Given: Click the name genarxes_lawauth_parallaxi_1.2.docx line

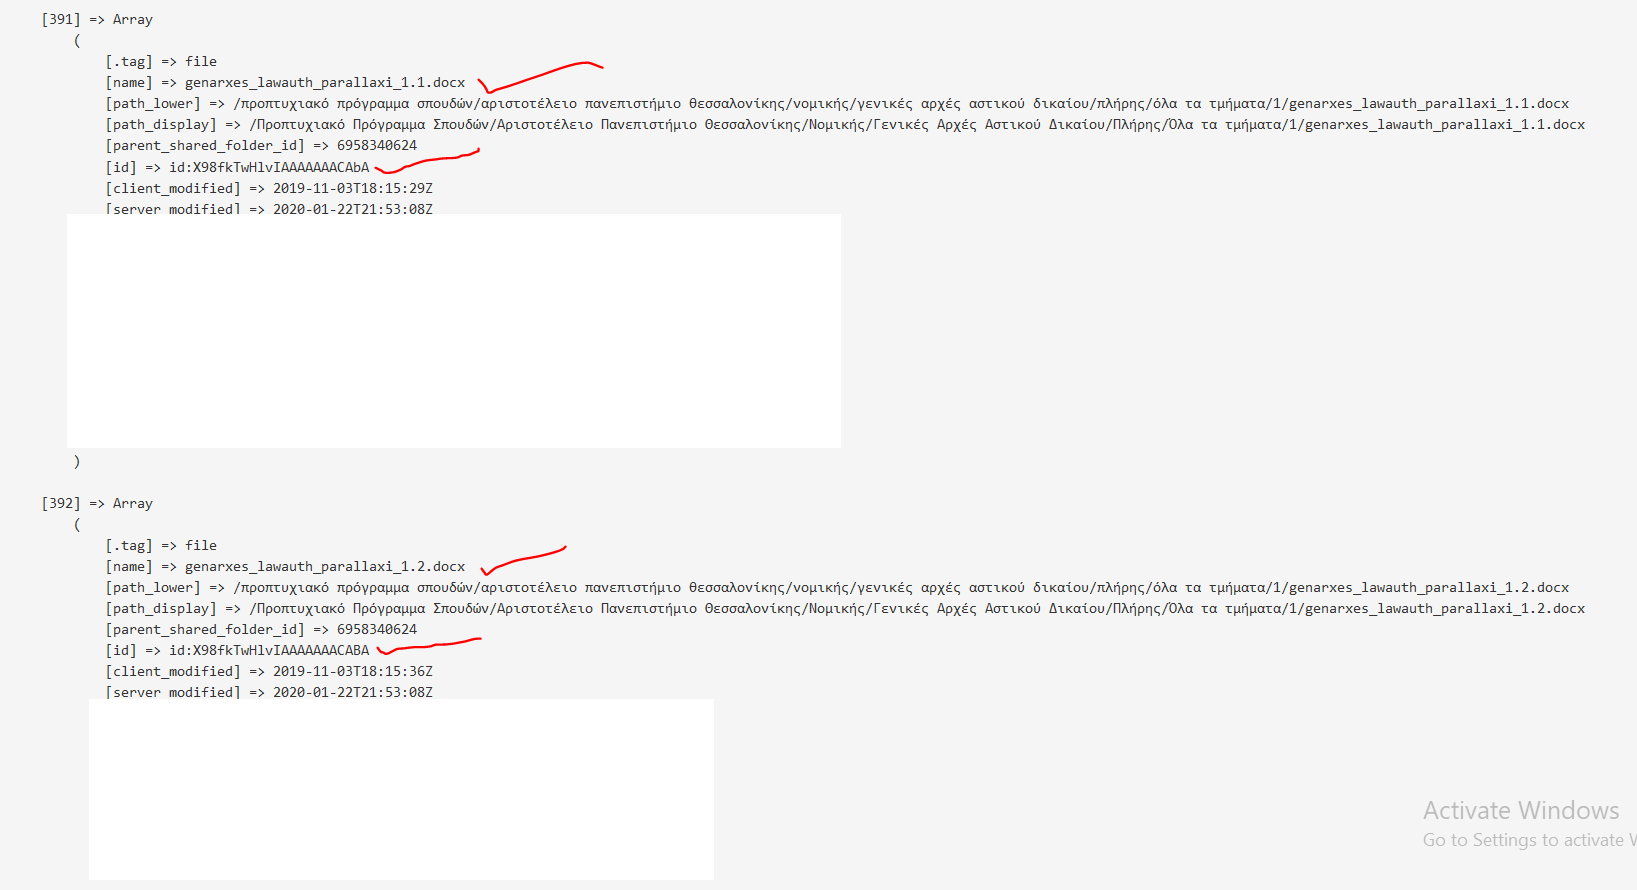Looking at the screenshot, I should (285, 566).
